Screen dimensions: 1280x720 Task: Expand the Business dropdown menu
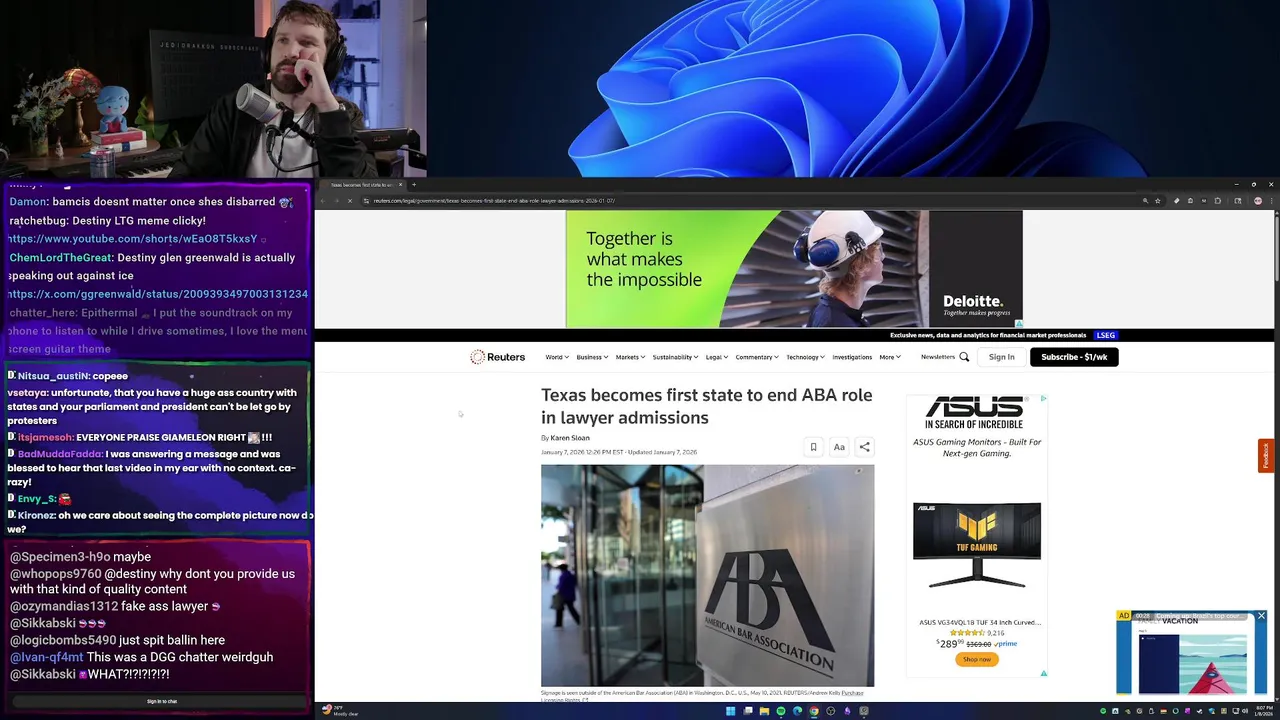pyautogui.click(x=592, y=357)
